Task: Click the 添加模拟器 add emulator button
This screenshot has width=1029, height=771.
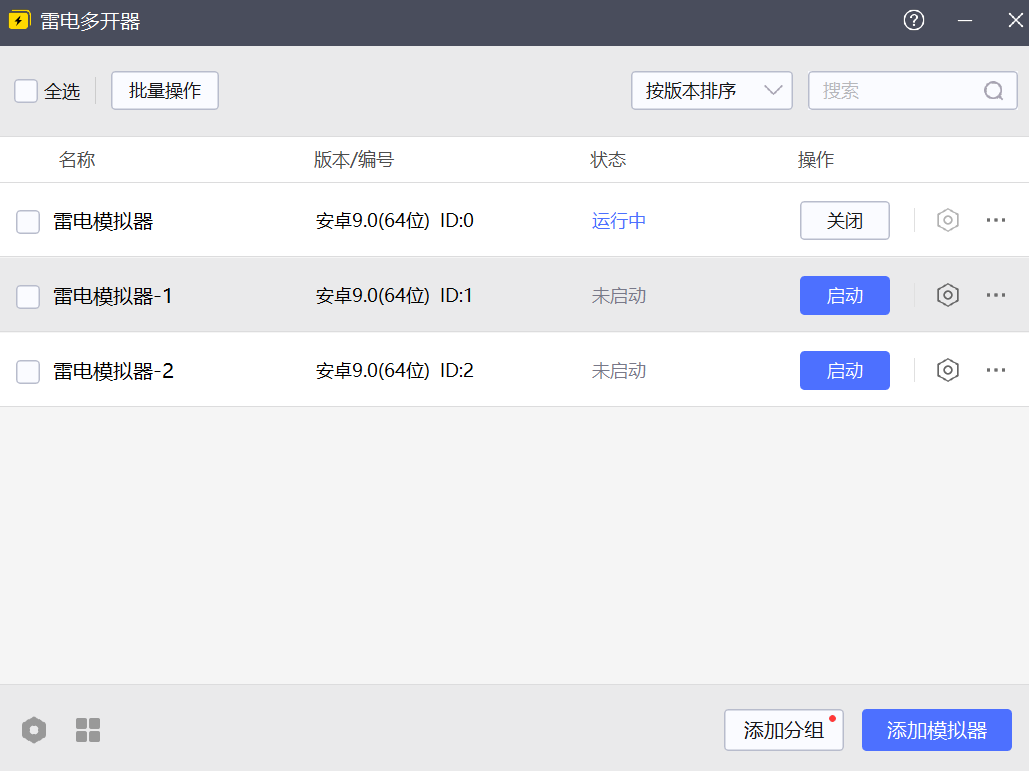Action: click(936, 730)
